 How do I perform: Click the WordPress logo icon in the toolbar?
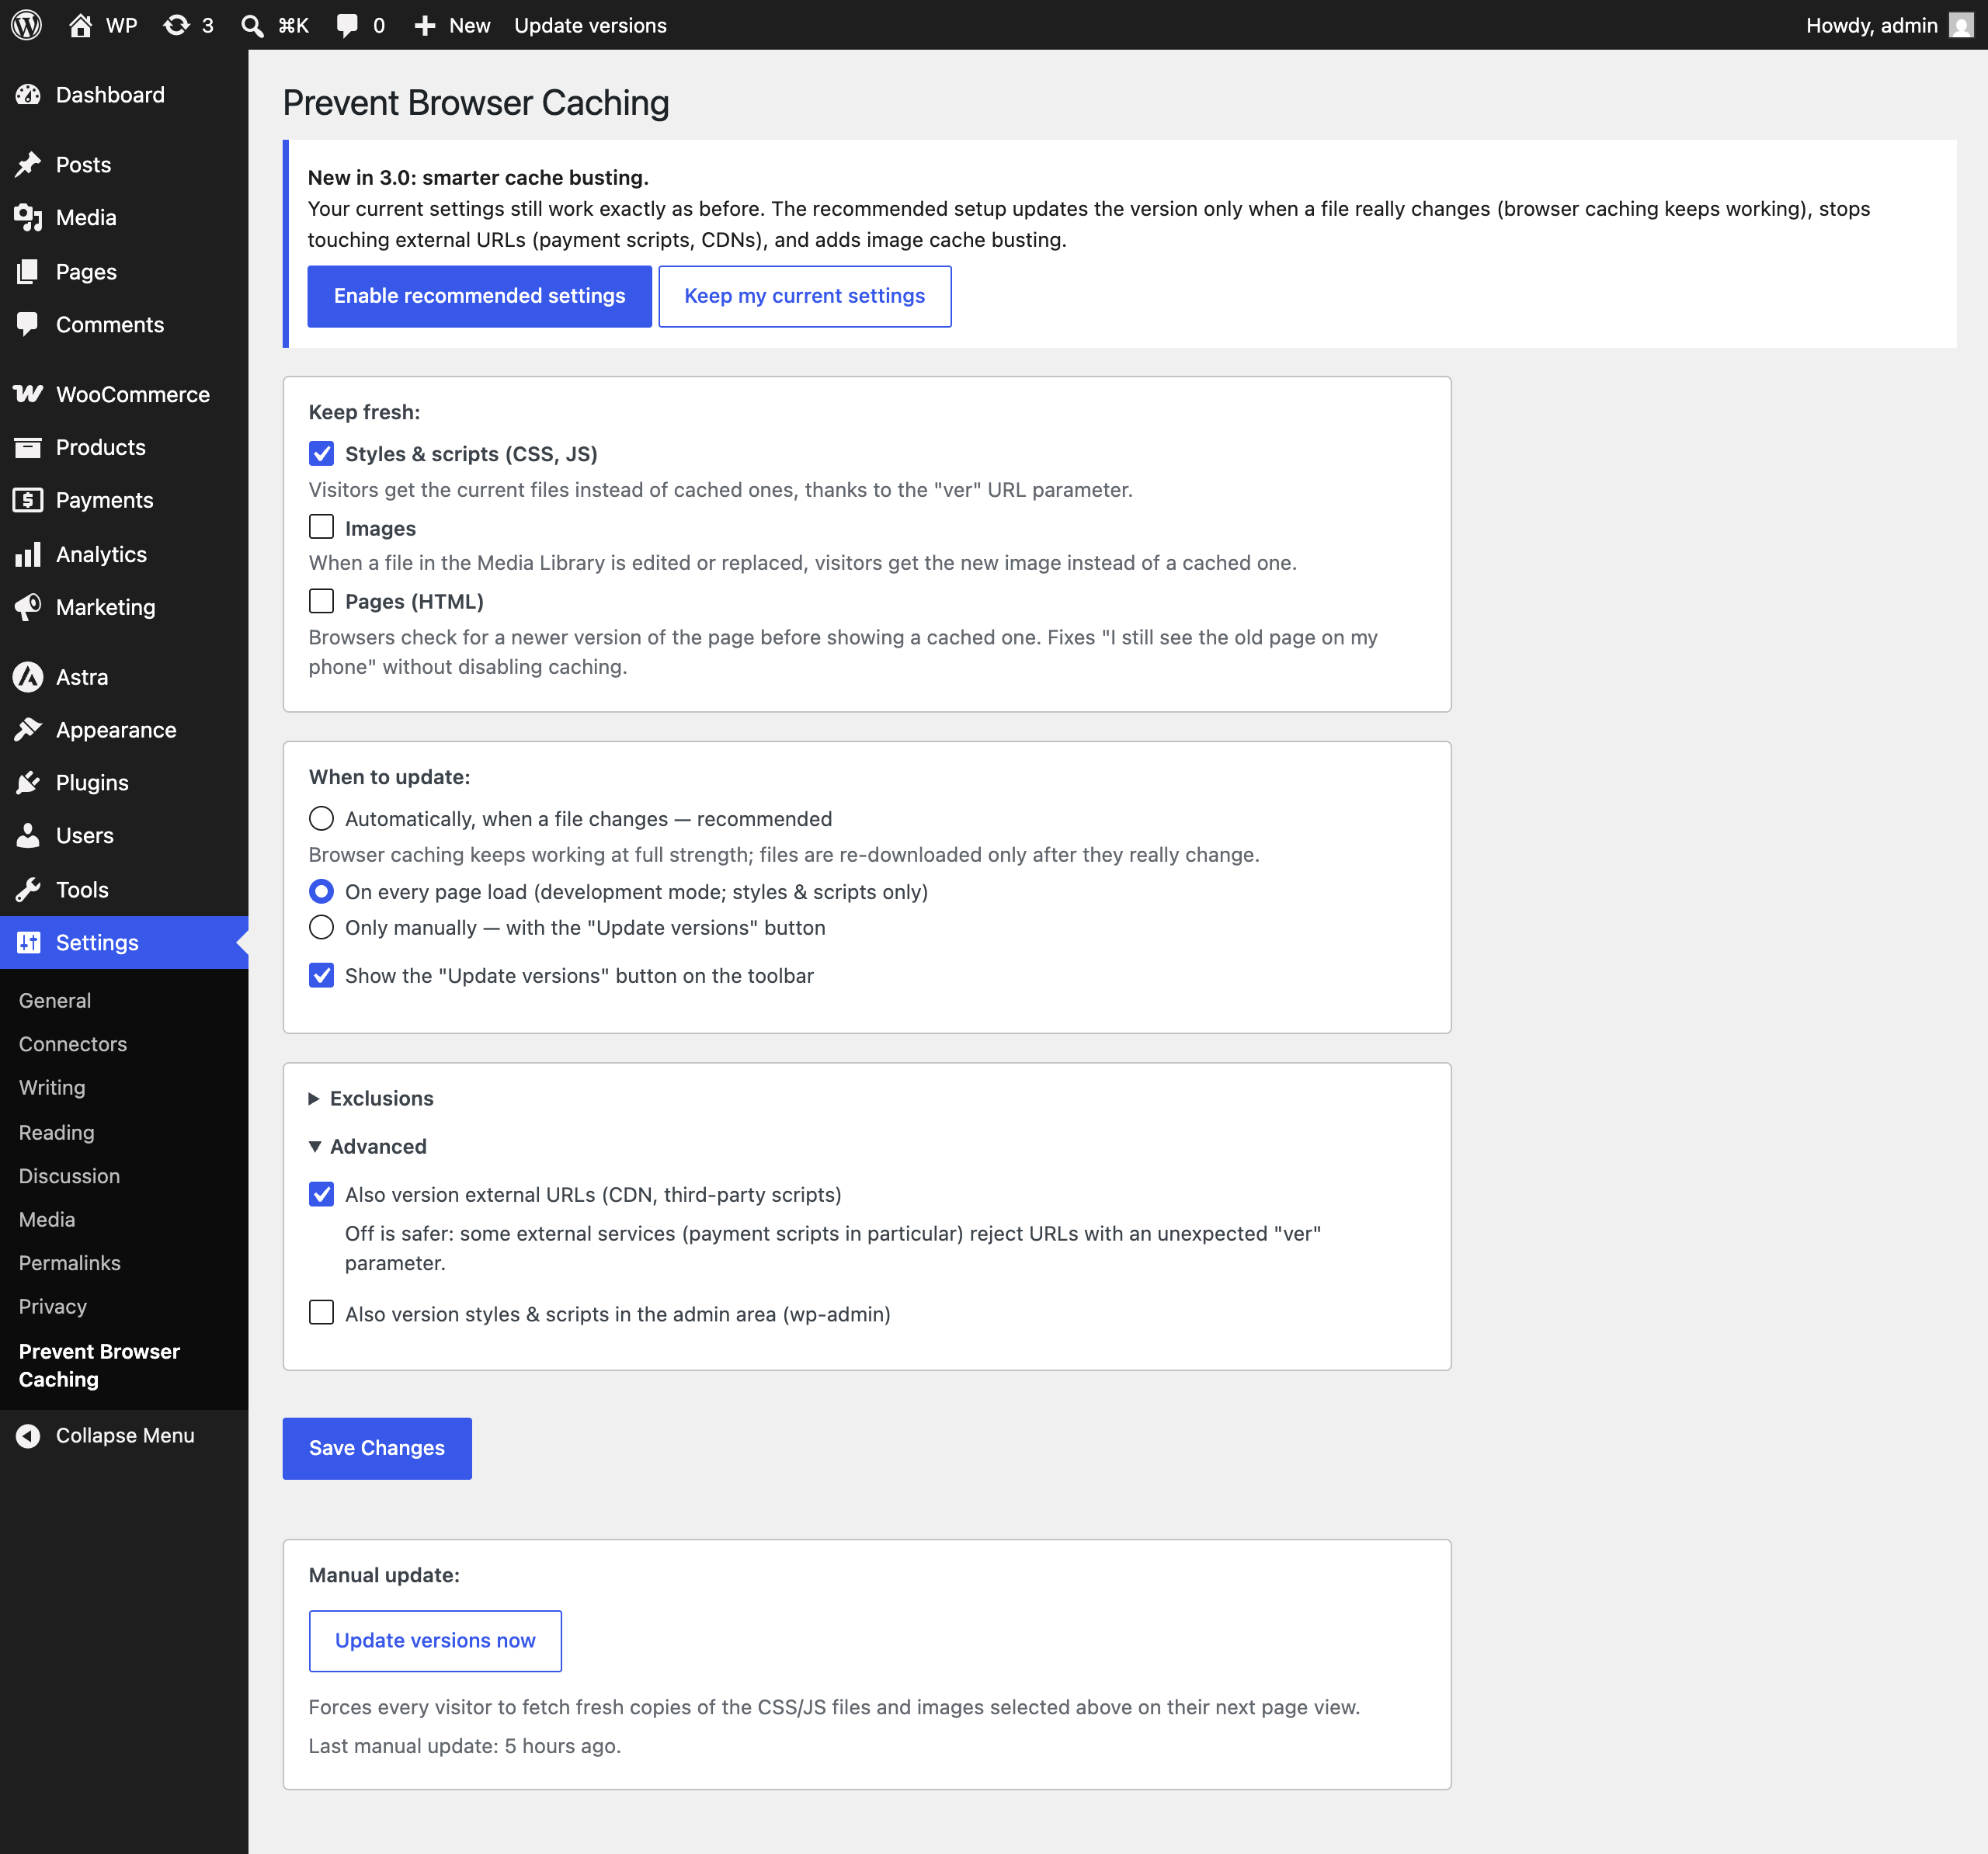click(x=26, y=25)
